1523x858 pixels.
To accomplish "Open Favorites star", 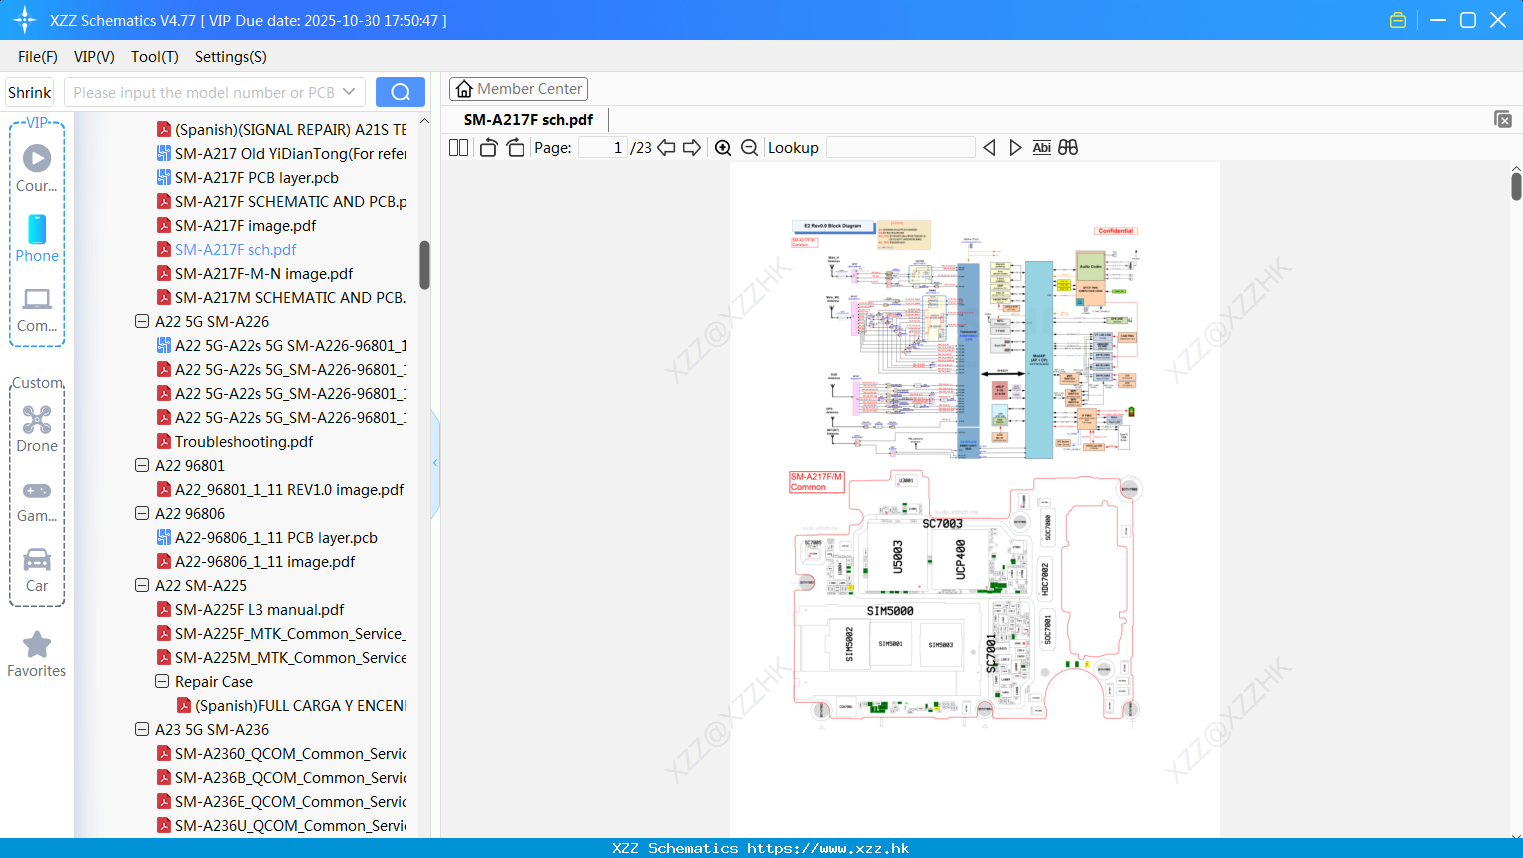I will tap(37, 654).
